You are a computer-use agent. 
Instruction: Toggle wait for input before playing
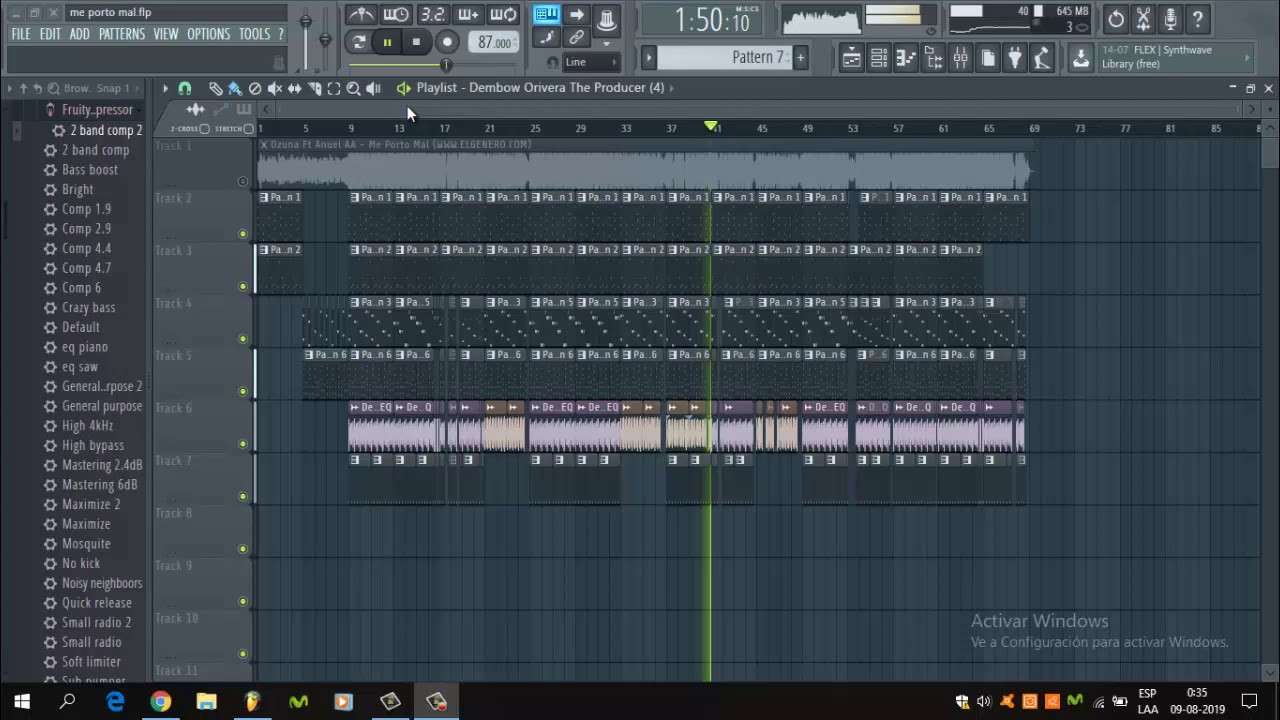[x=396, y=15]
